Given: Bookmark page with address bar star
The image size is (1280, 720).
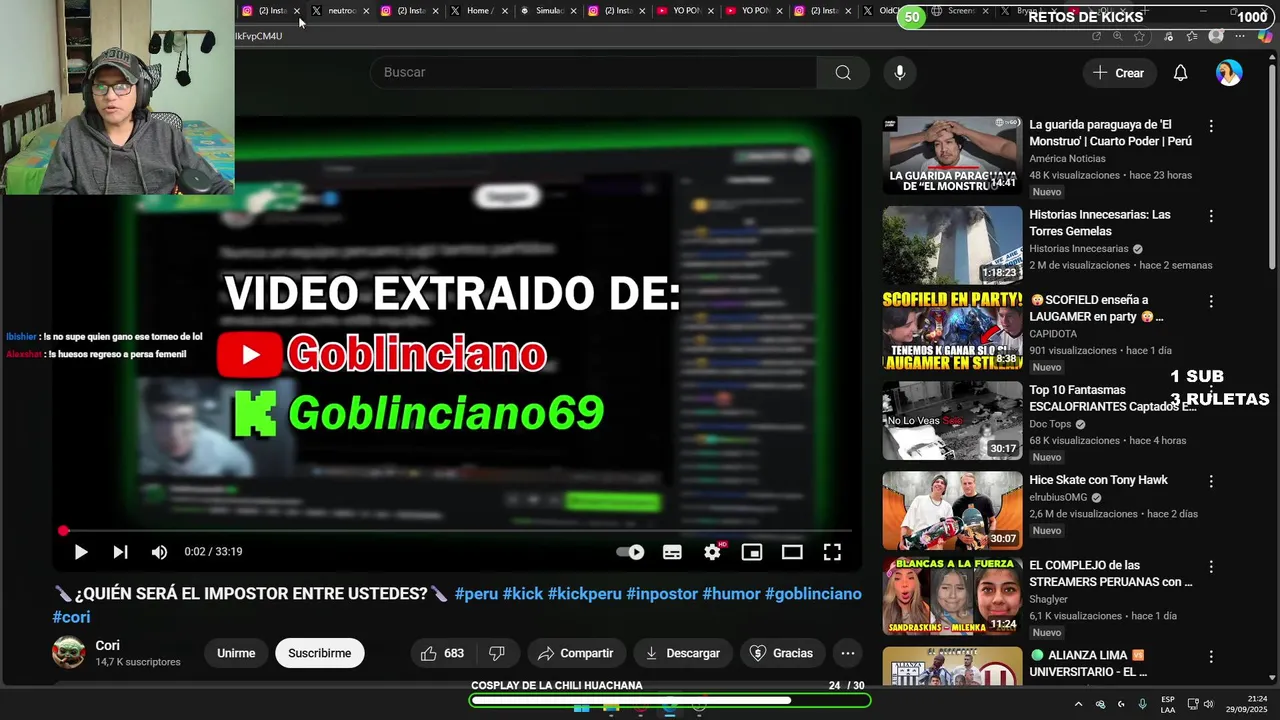Looking at the screenshot, I should click(x=1139, y=36).
